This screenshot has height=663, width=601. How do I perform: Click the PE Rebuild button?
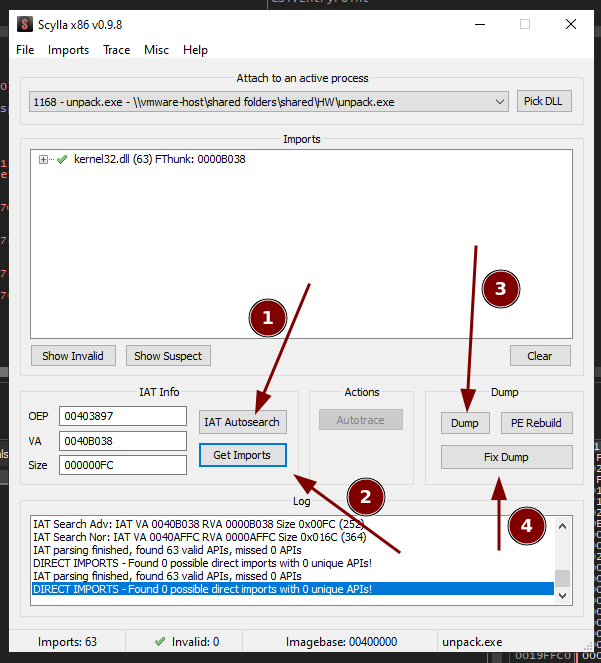(536, 423)
